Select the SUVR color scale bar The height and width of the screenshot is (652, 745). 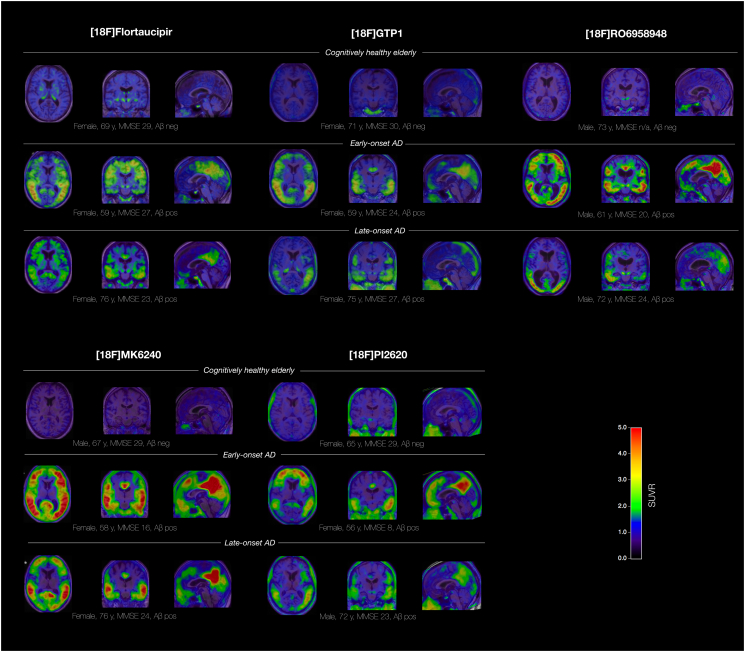[636, 493]
